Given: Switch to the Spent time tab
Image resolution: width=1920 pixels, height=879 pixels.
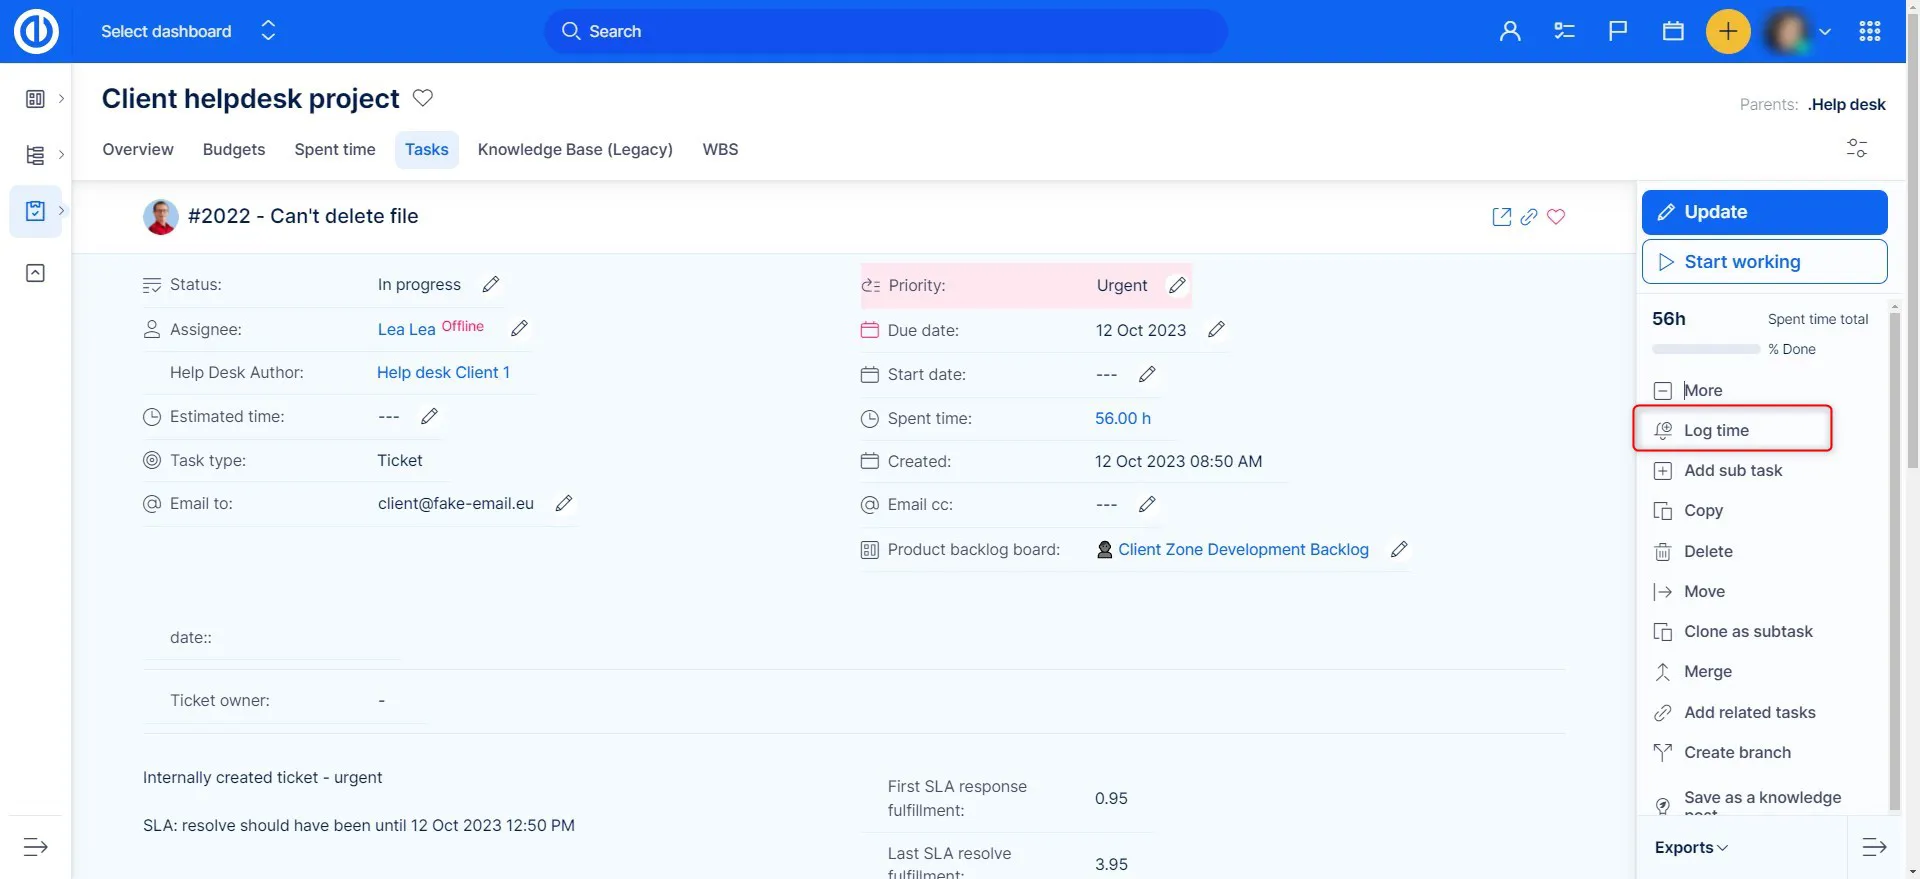Looking at the screenshot, I should click(x=335, y=150).
